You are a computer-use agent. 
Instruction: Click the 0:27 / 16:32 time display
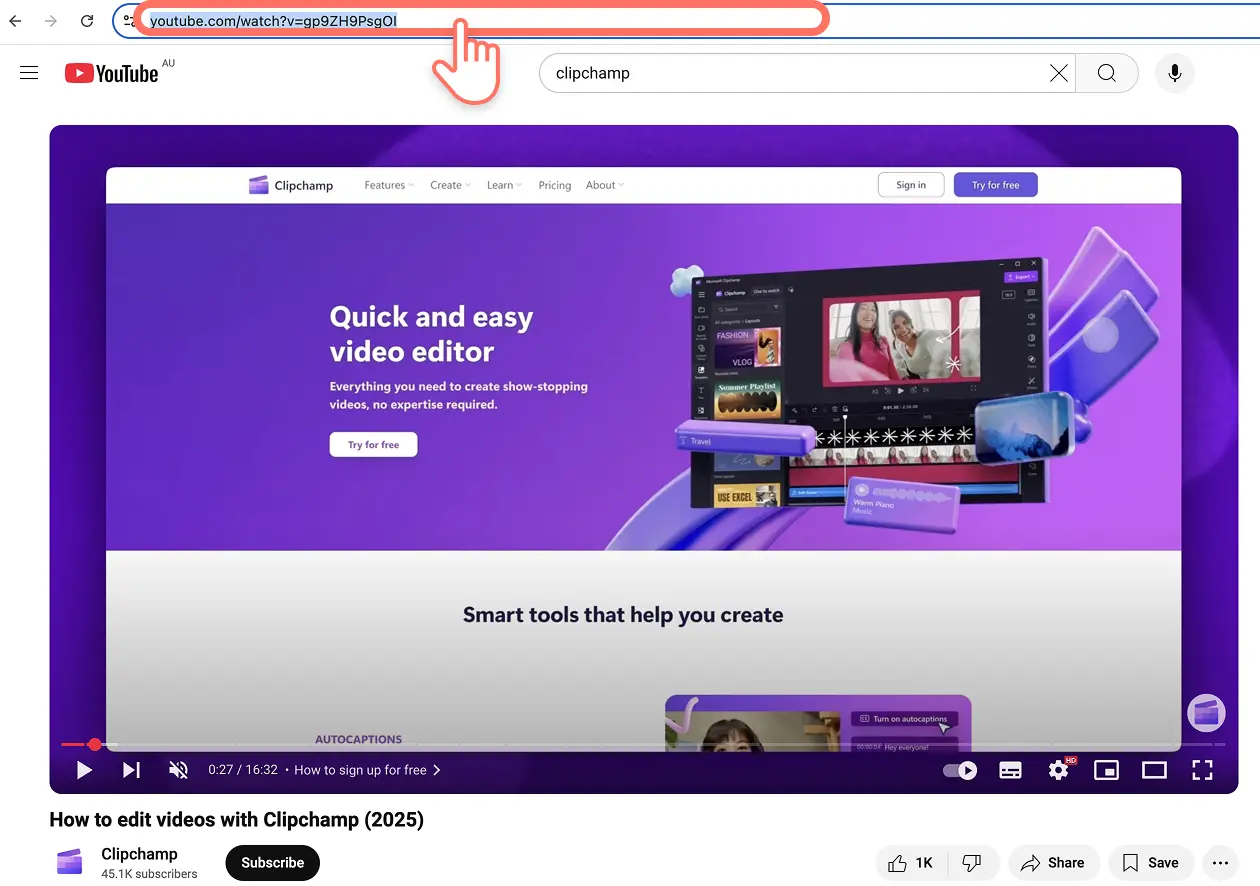pyautogui.click(x=243, y=770)
